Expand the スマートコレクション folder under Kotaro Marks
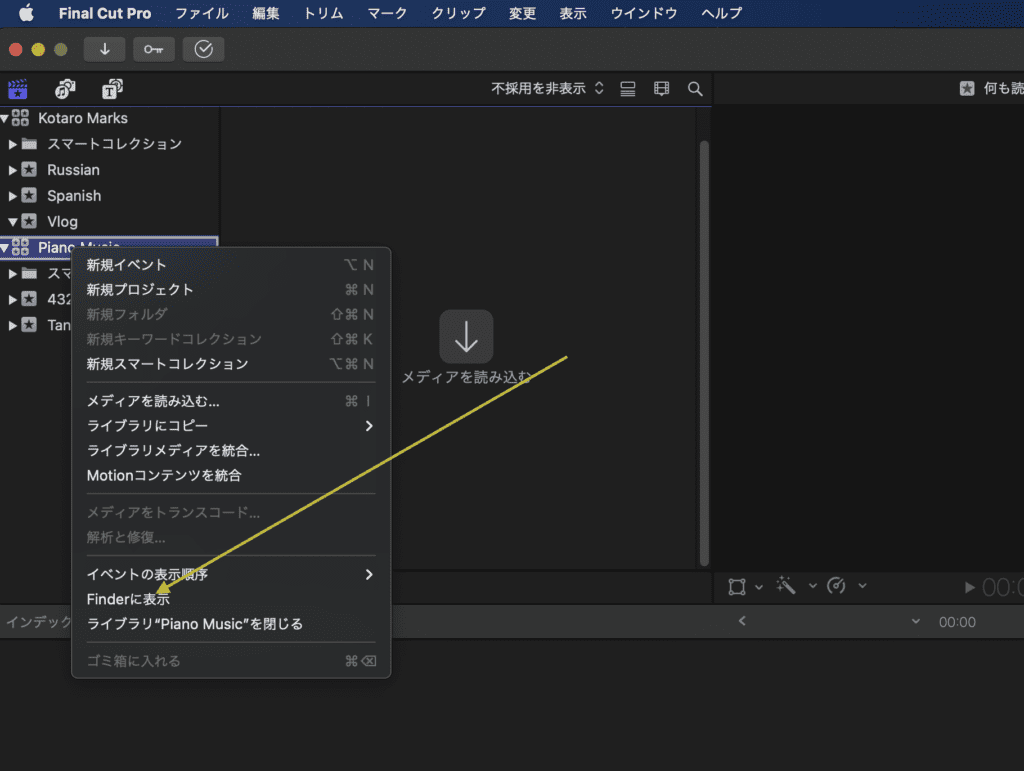This screenshot has height=771, width=1024. coord(12,144)
